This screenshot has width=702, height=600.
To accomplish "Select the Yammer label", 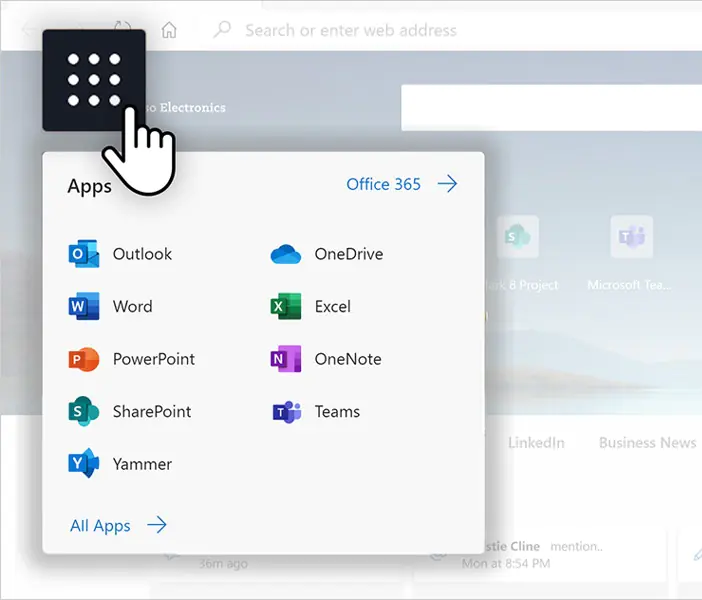I will (x=142, y=464).
